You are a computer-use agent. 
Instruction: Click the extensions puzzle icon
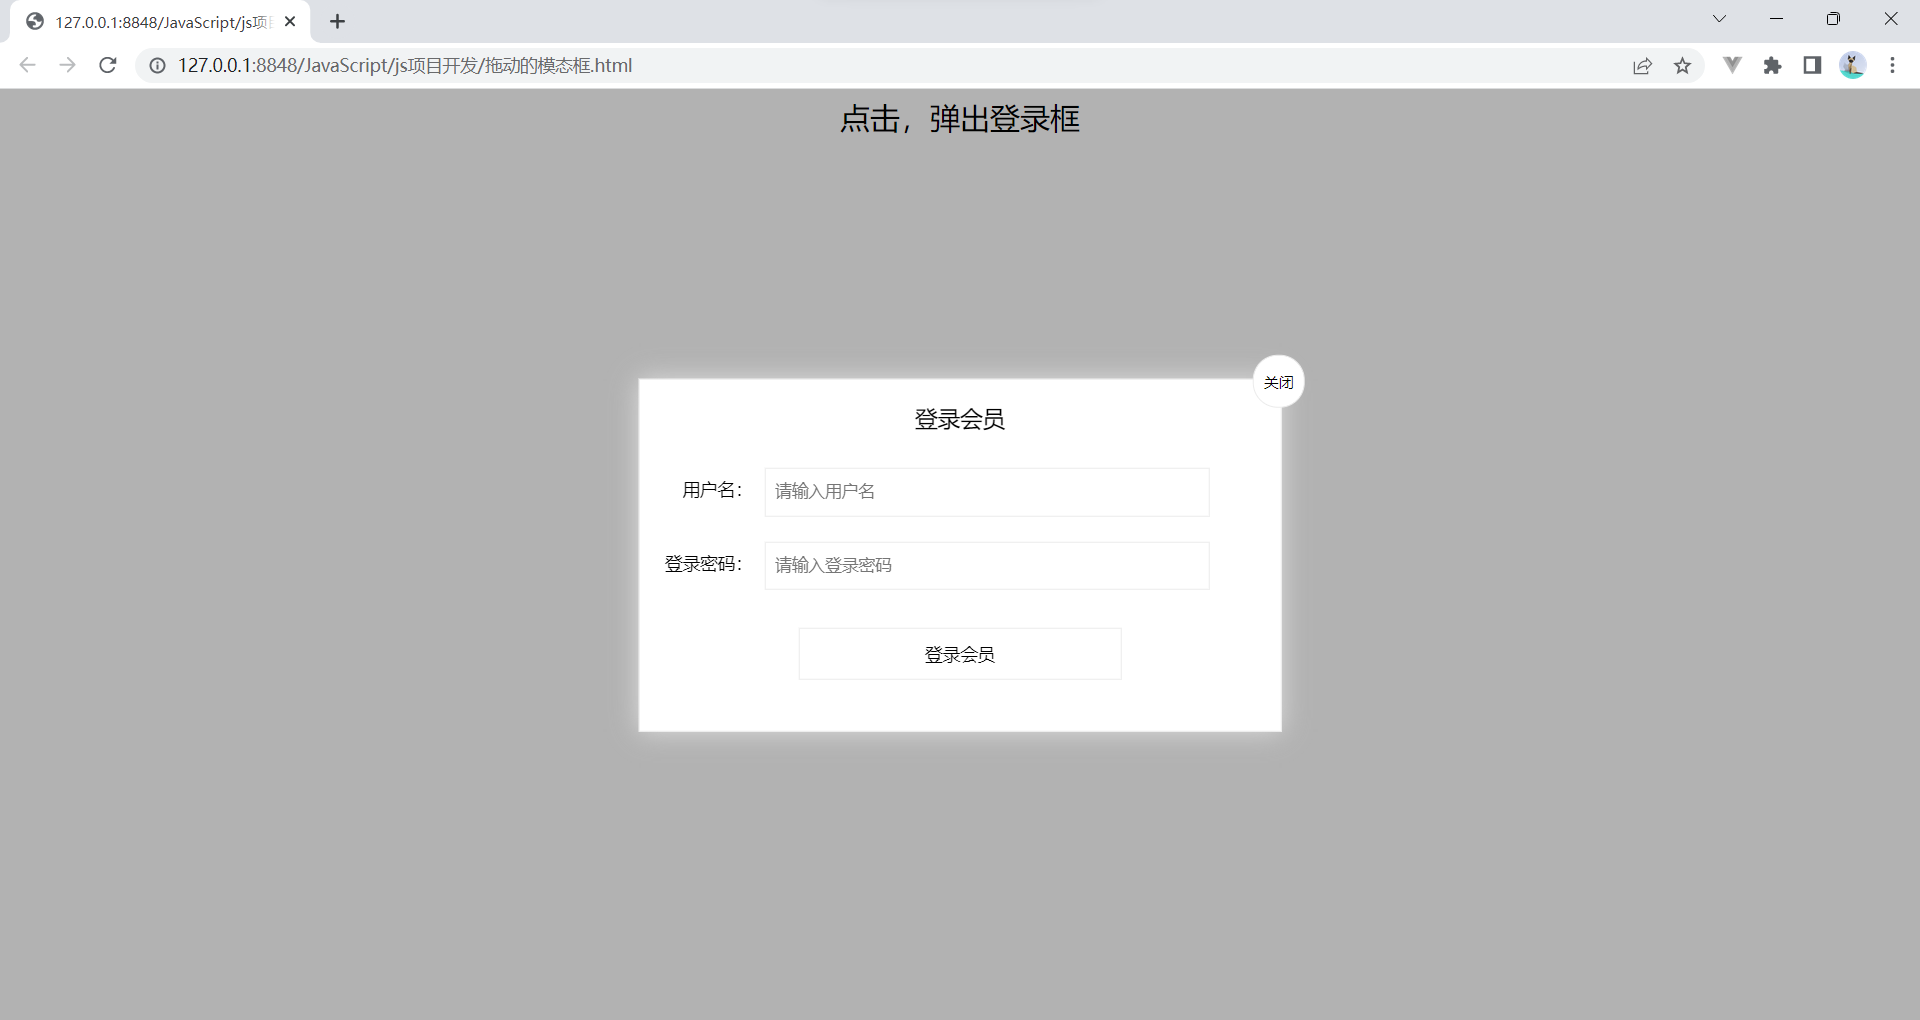pos(1773,65)
